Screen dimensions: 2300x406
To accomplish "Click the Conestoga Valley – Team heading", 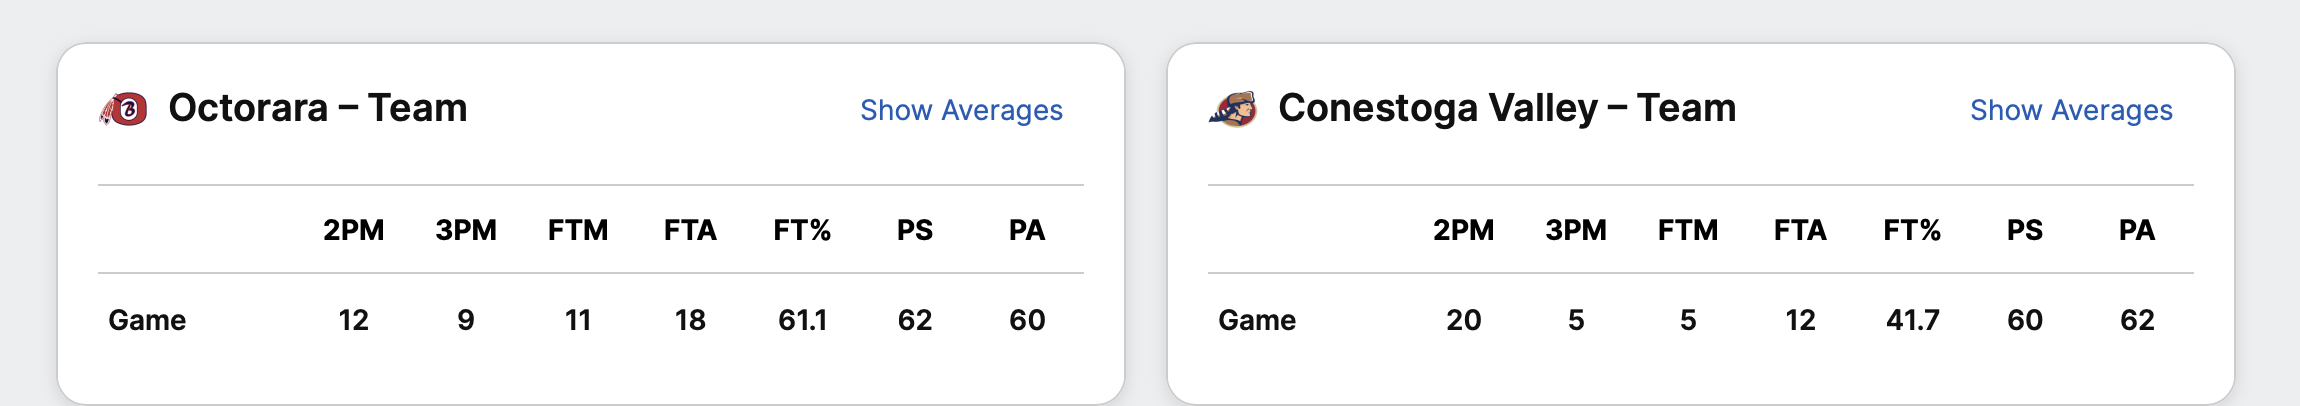I will click(x=1507, y=108).
